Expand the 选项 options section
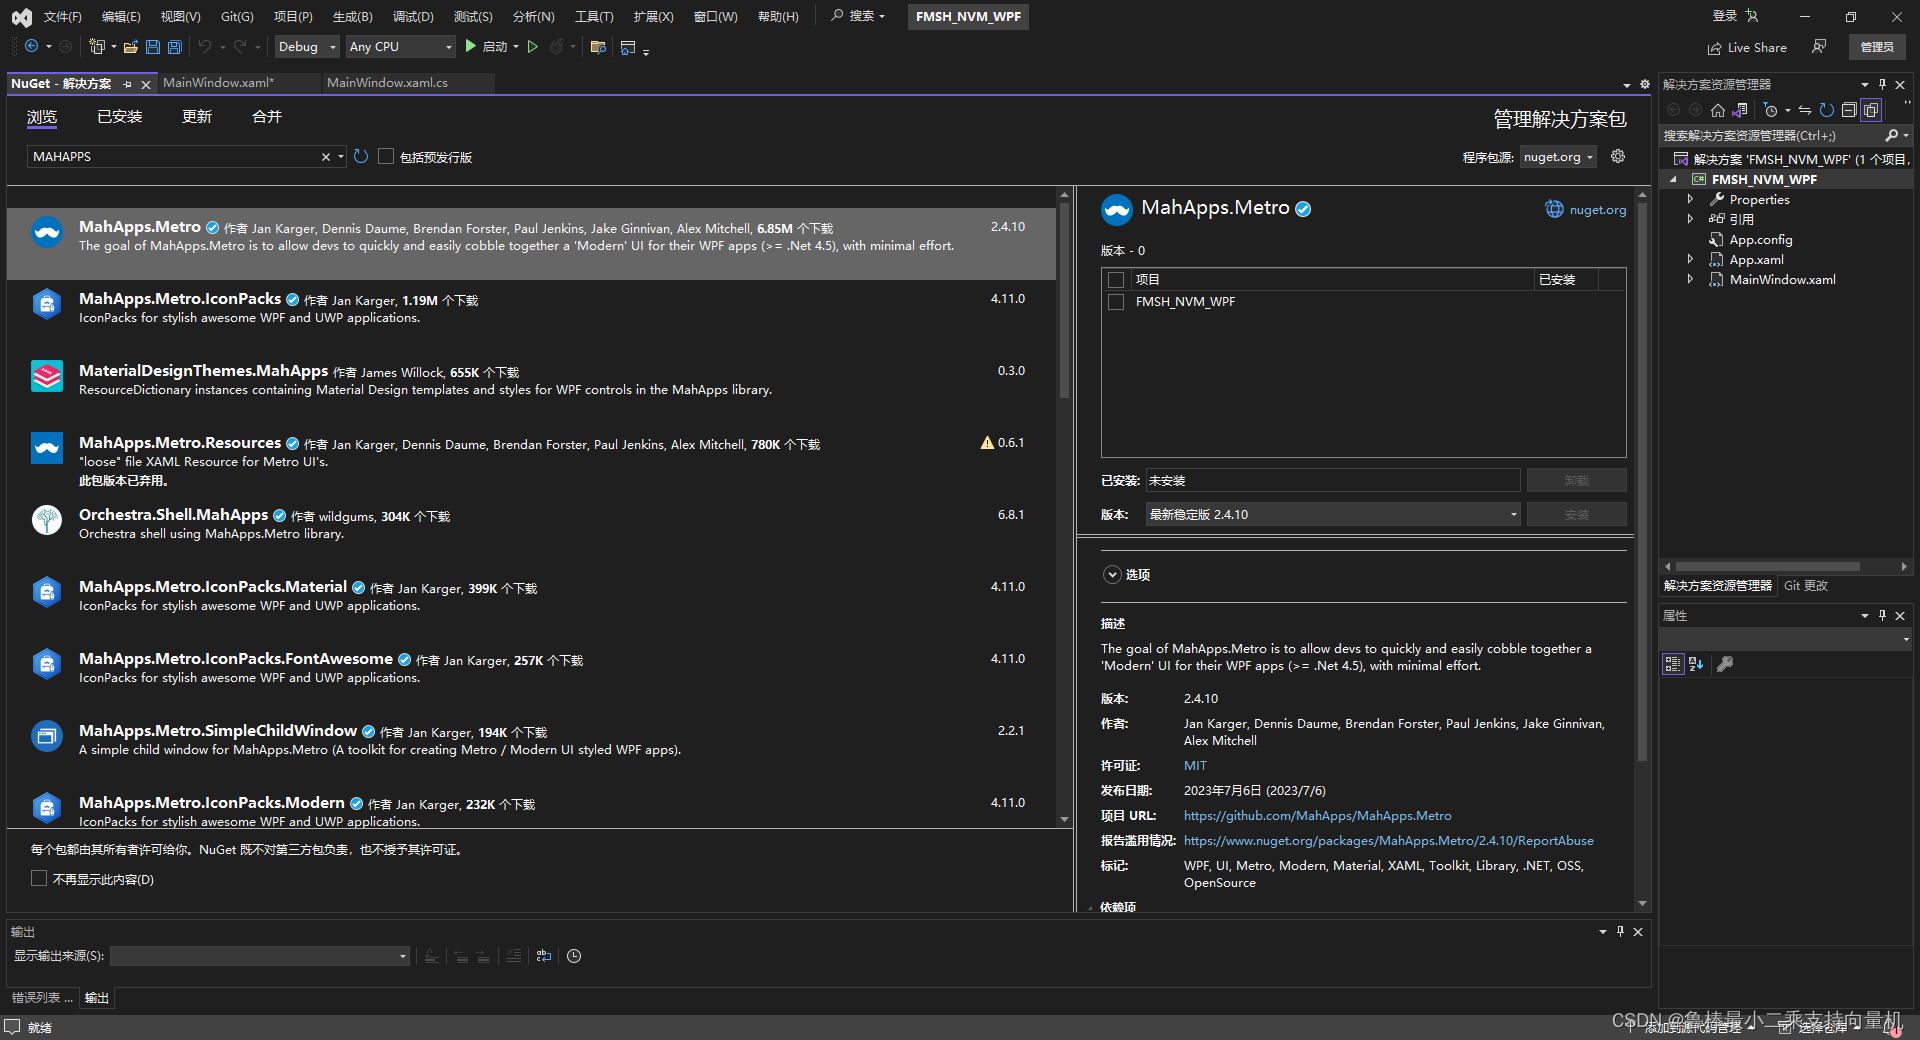 pyautogui.click(x=1112, y=575)
